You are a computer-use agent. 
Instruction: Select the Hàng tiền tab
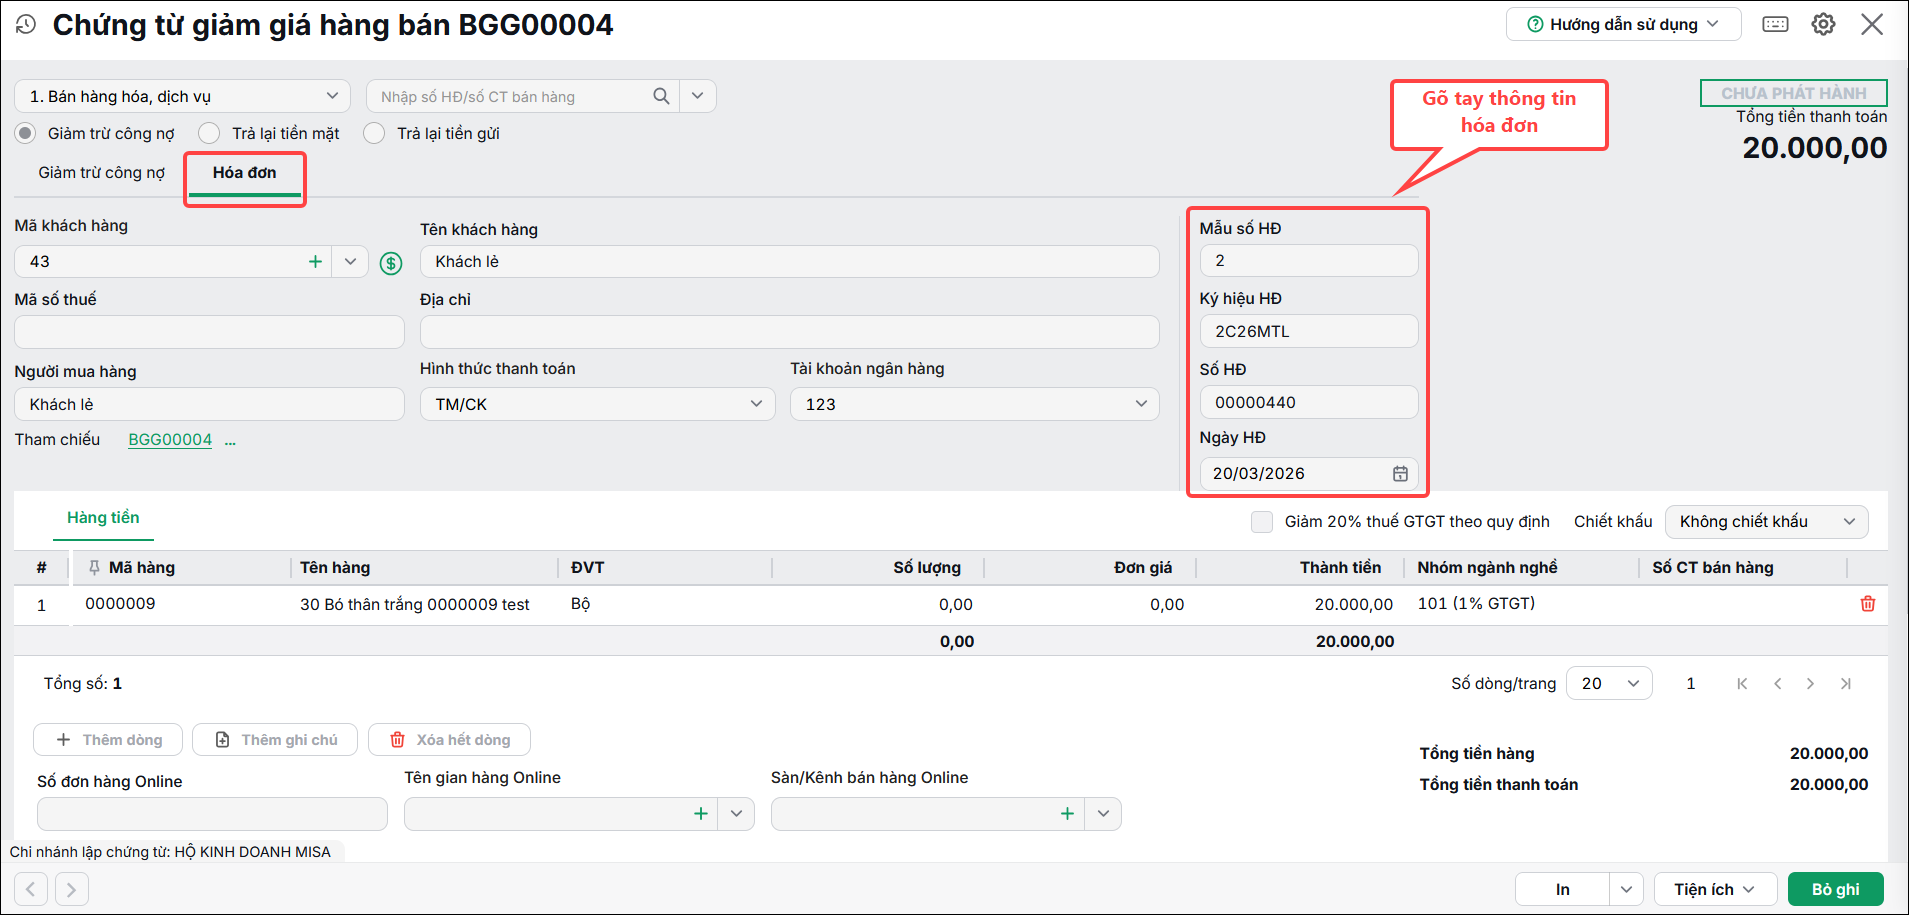[x=103, y=517]
